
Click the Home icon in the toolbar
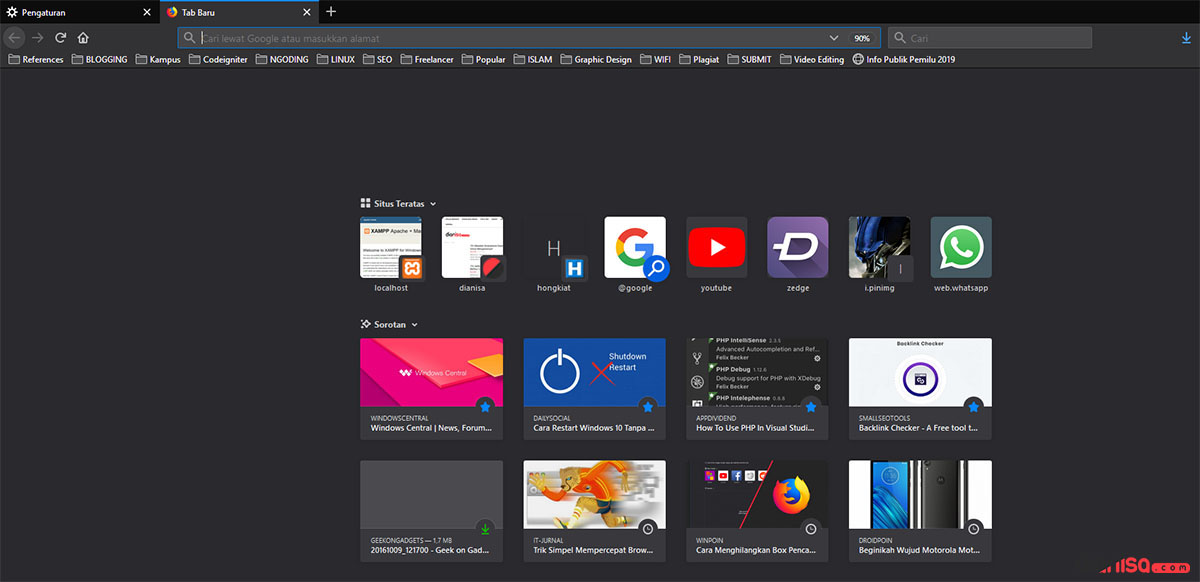coord(83,37)
